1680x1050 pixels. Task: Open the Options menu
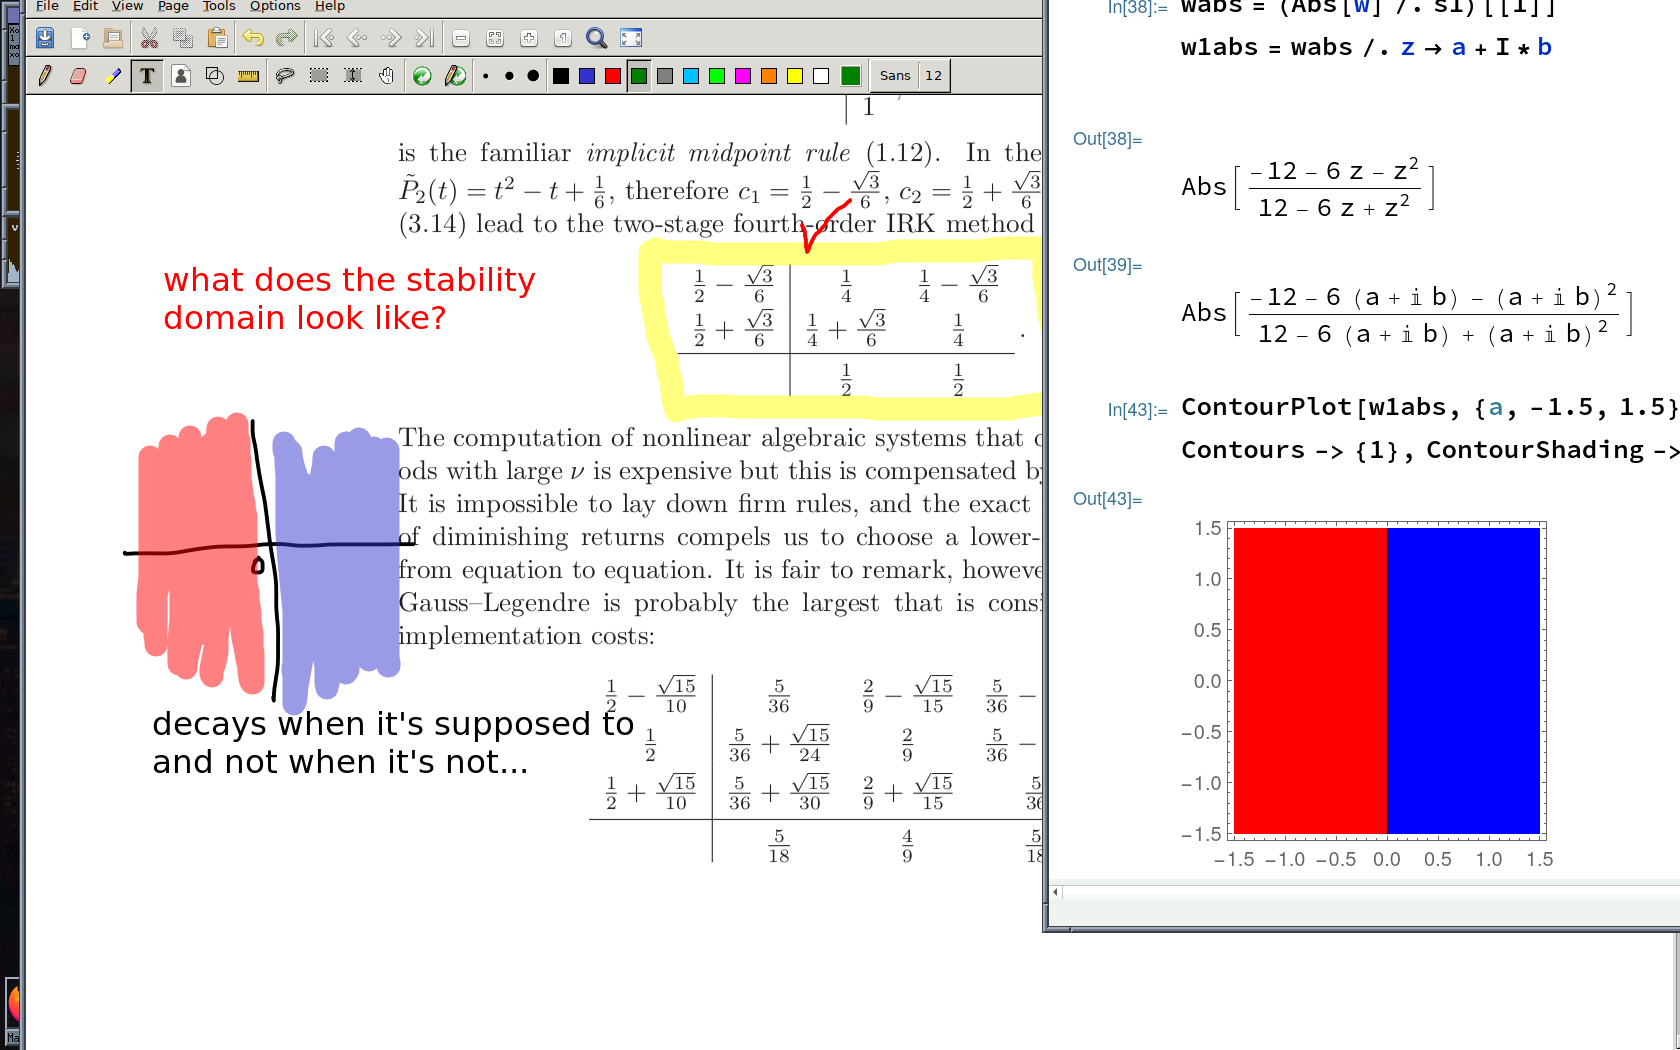click(x=275, y=6)
